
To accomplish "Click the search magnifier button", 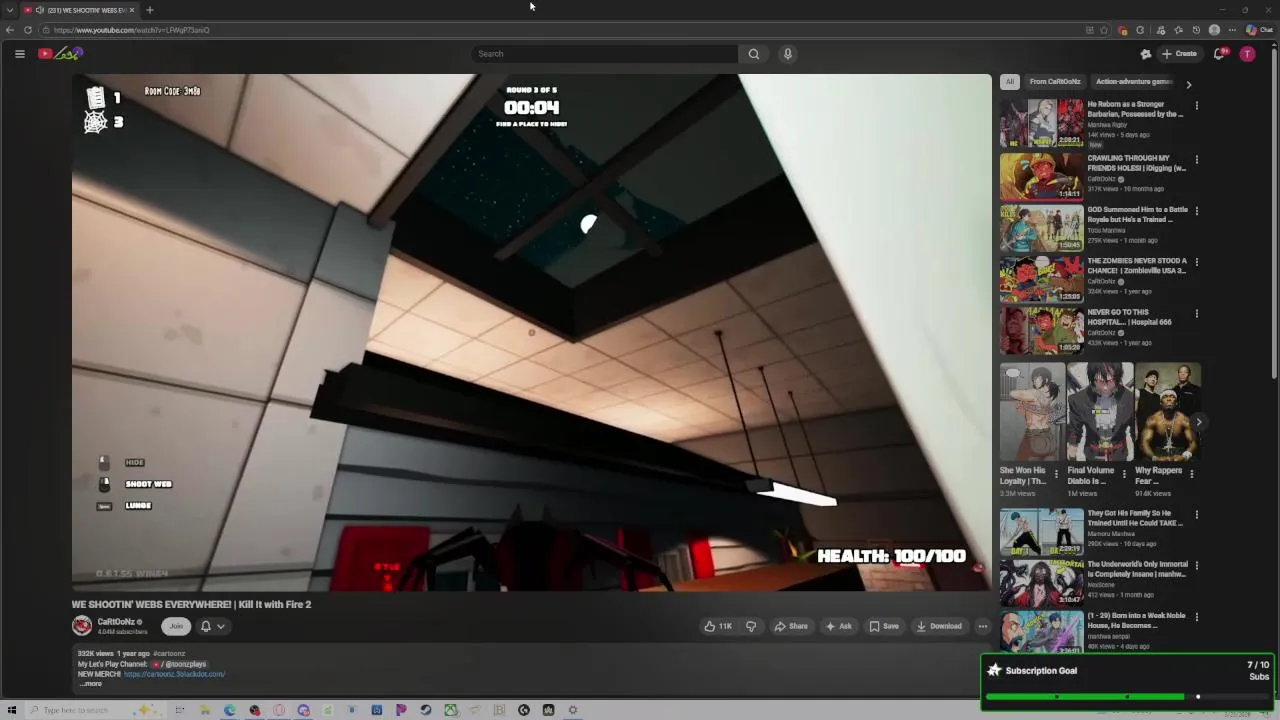I will (x=754, y=54).
